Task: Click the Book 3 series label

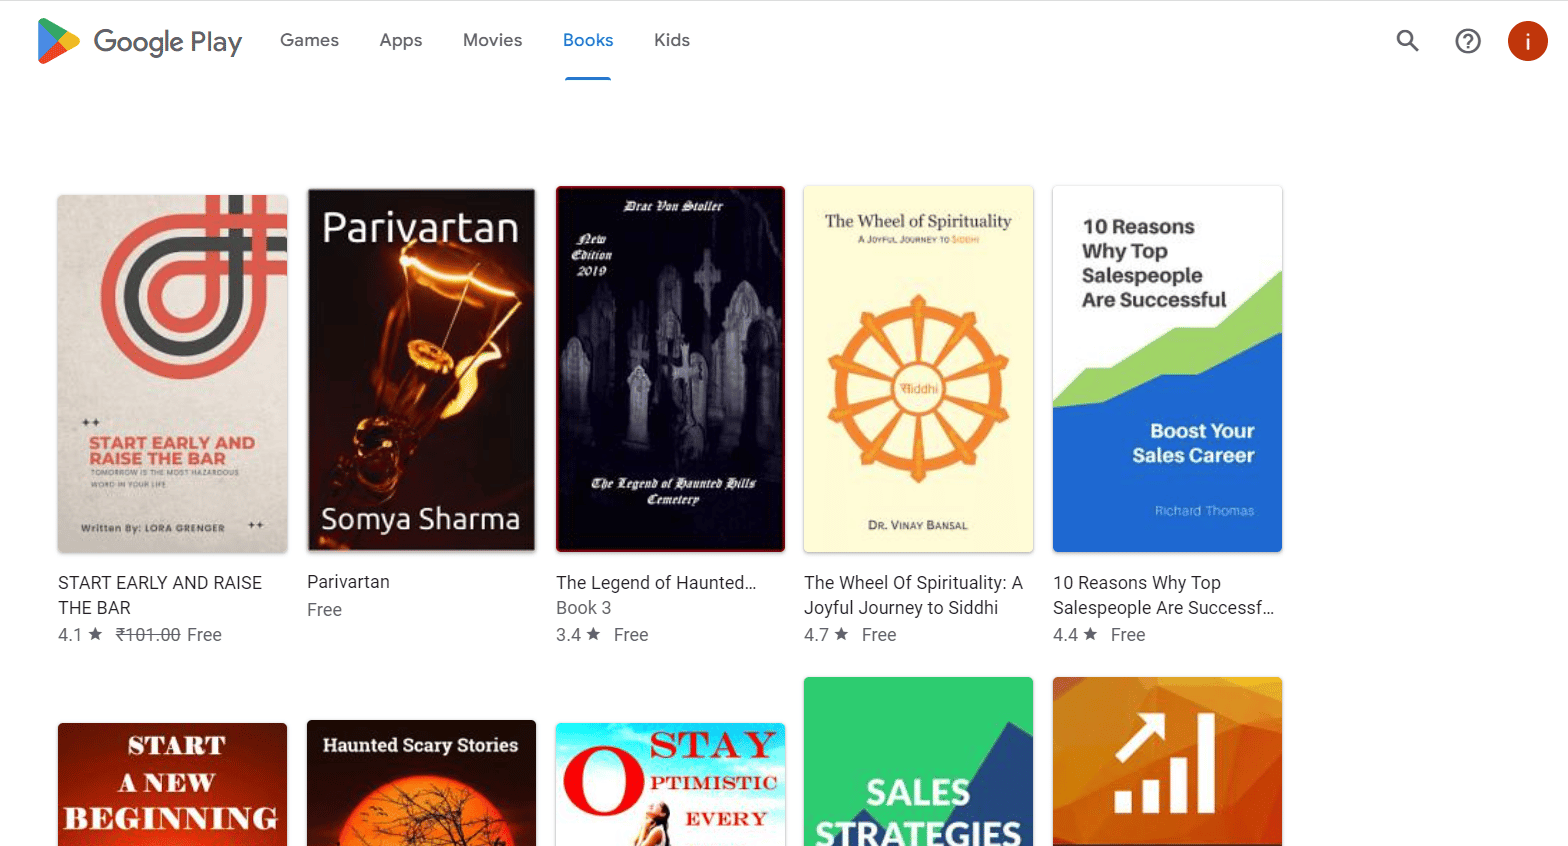Action: click(583, 608)
